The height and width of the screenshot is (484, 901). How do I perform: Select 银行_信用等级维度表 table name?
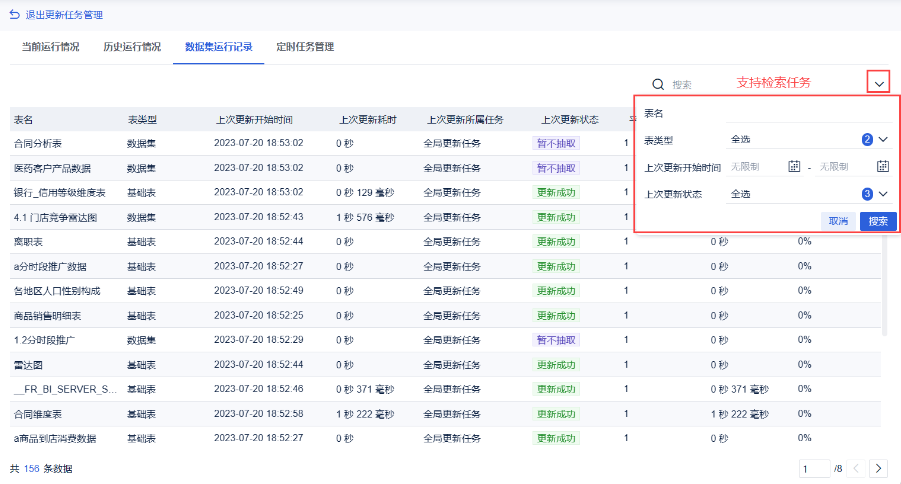coord(60,193)
